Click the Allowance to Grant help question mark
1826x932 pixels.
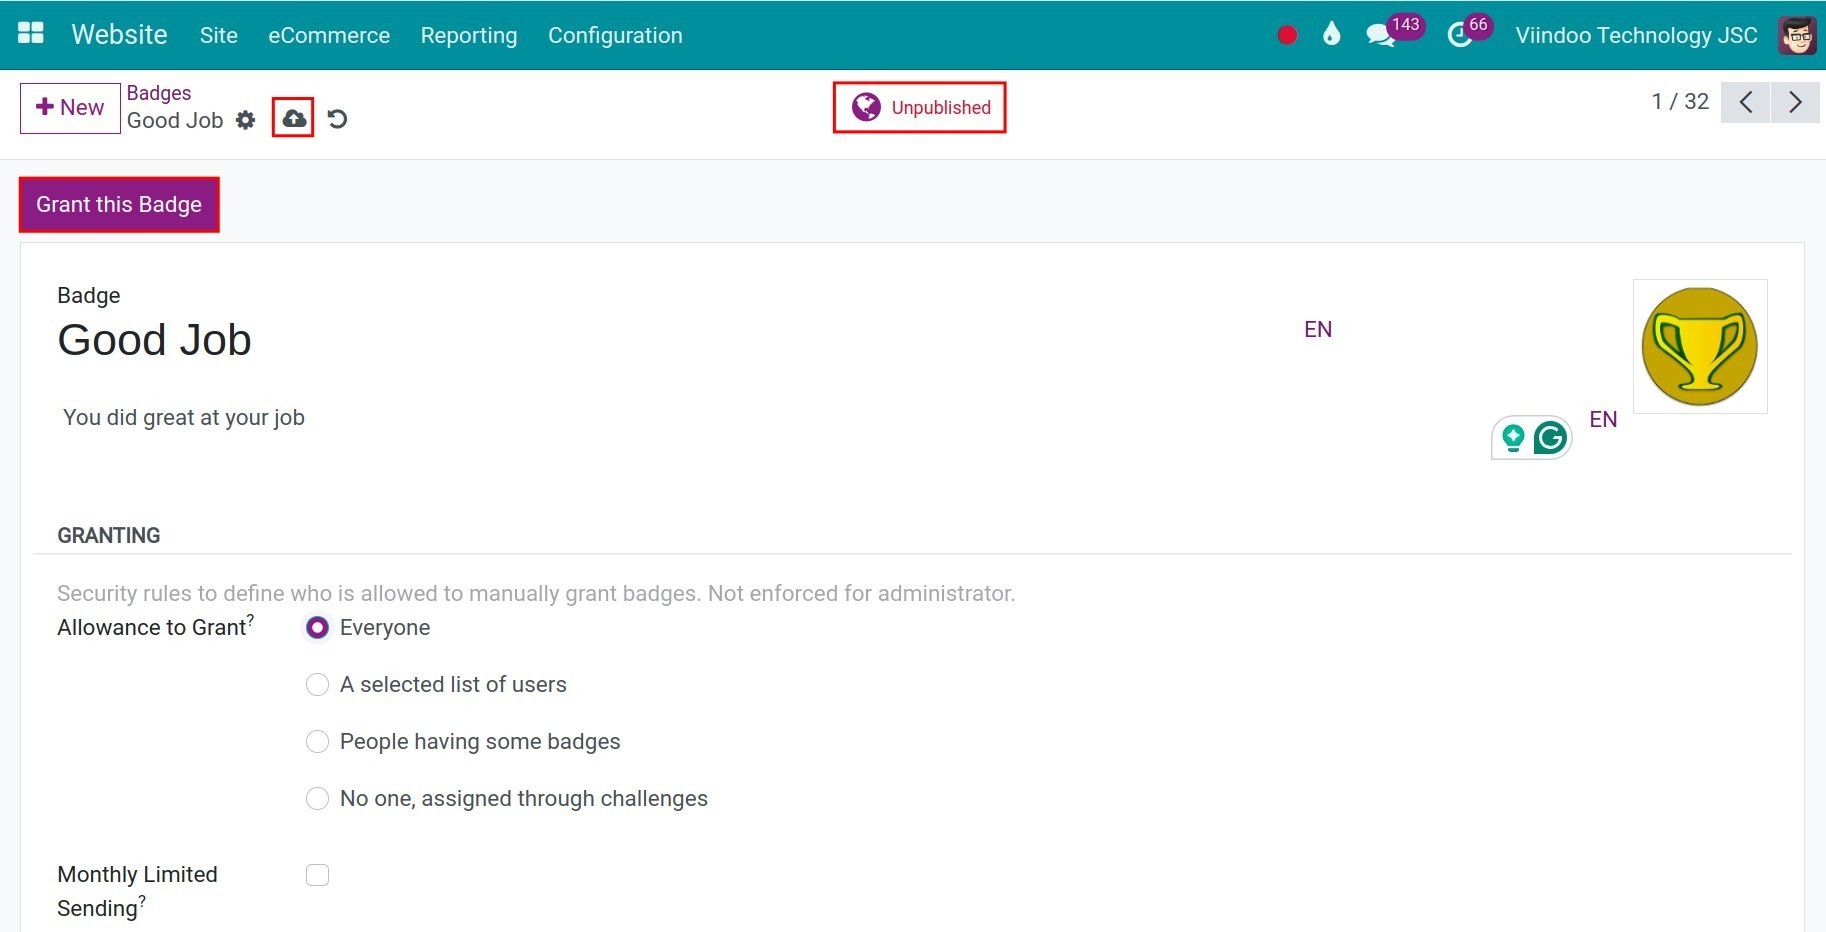[x=251, y=620]
